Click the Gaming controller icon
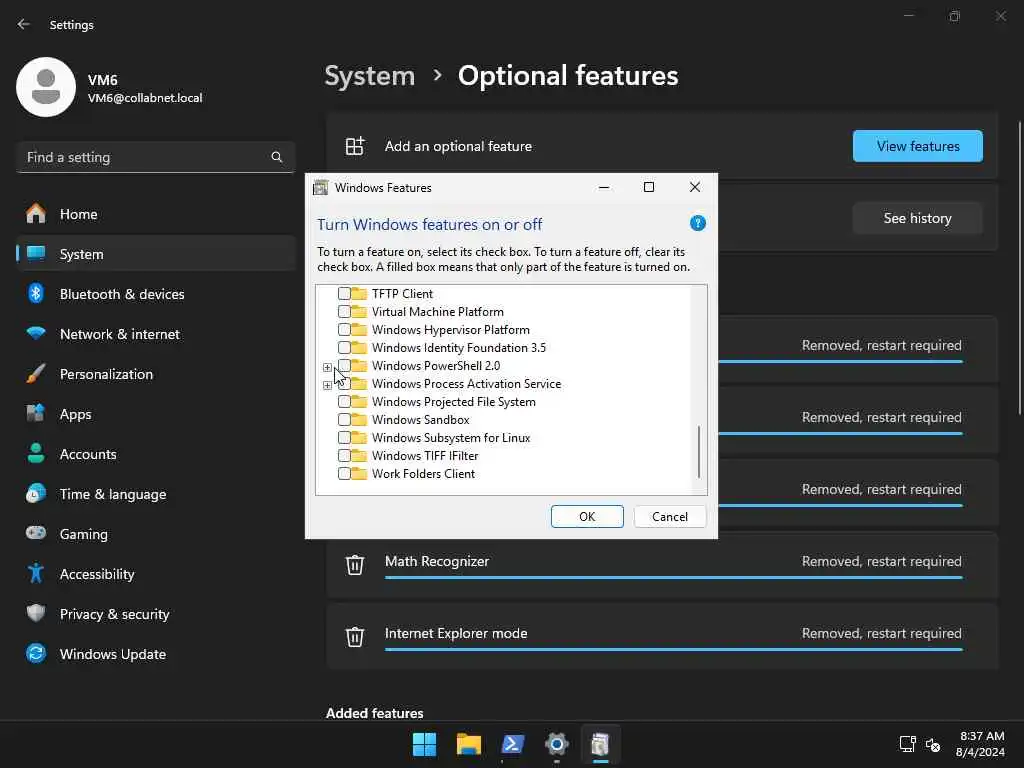The image size is (1024, 768). point(36,533)
